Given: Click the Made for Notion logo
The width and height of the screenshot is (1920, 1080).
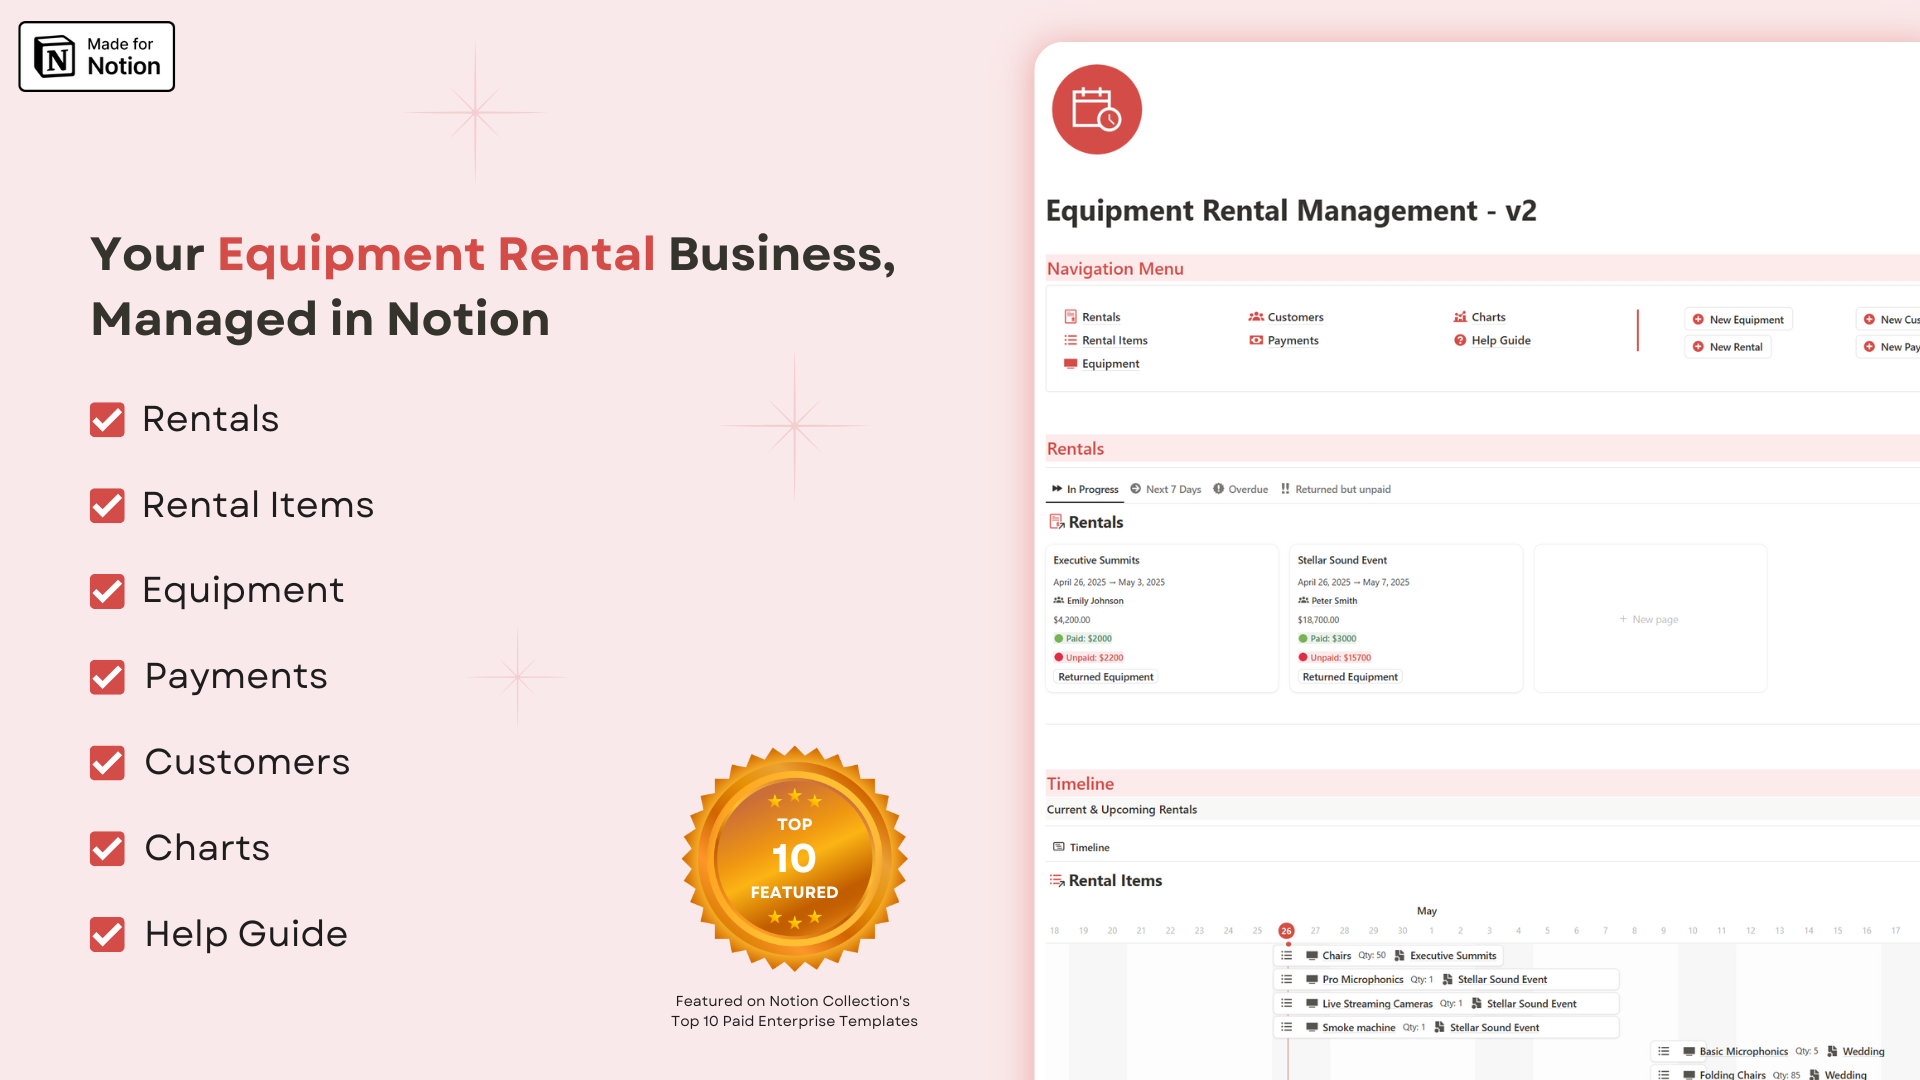Looking at the screenshot, I should point(96,57).
